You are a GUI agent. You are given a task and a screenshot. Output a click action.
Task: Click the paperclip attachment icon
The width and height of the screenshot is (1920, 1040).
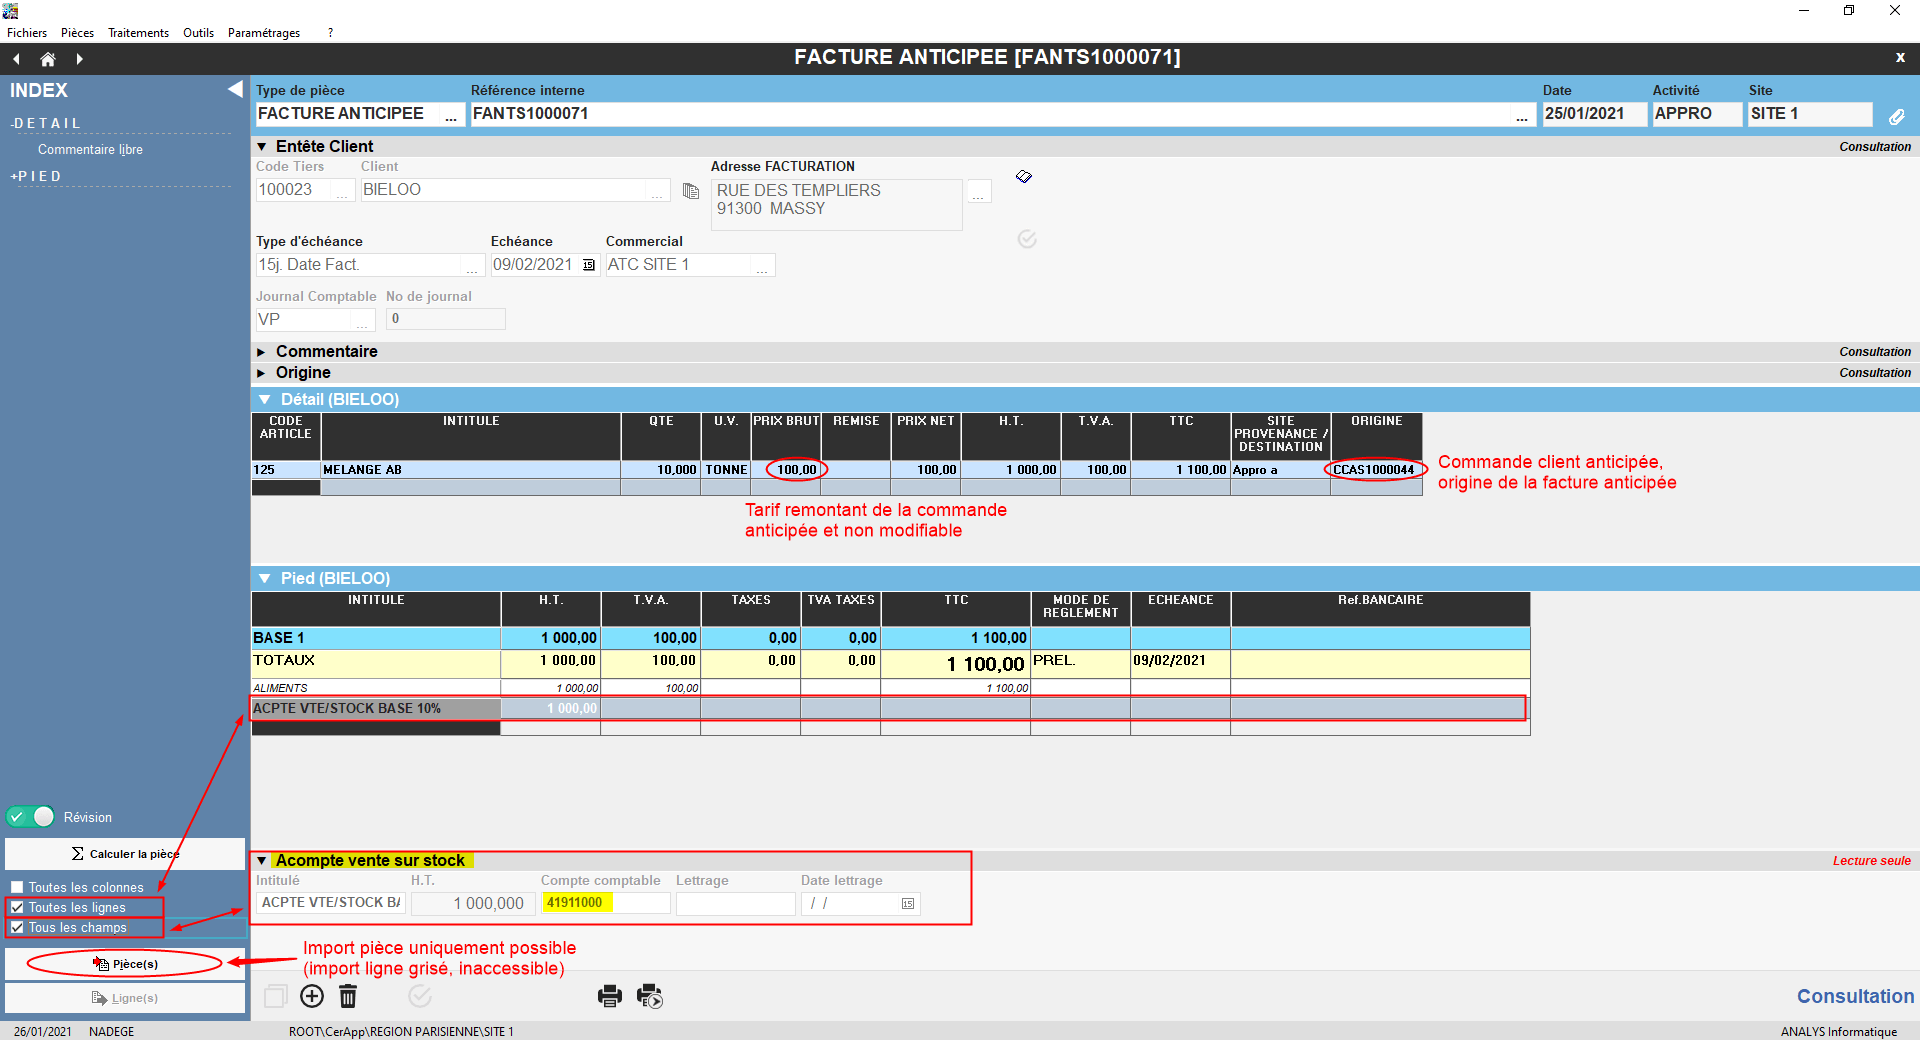click(x=1896, y=116)
